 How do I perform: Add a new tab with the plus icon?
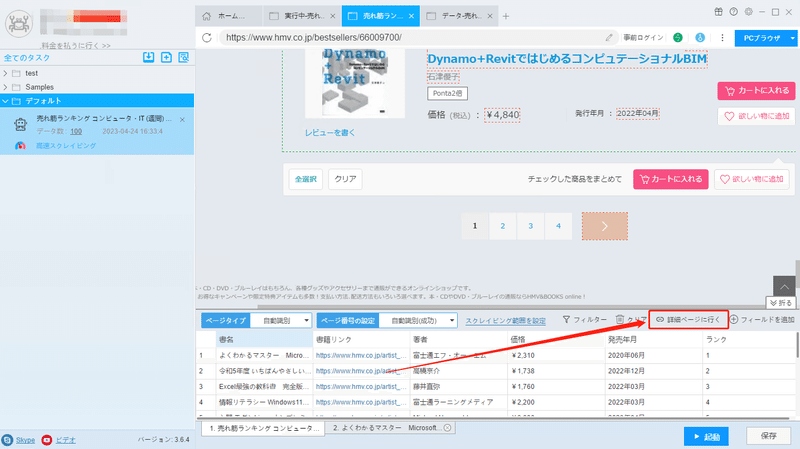coord(506,16)
